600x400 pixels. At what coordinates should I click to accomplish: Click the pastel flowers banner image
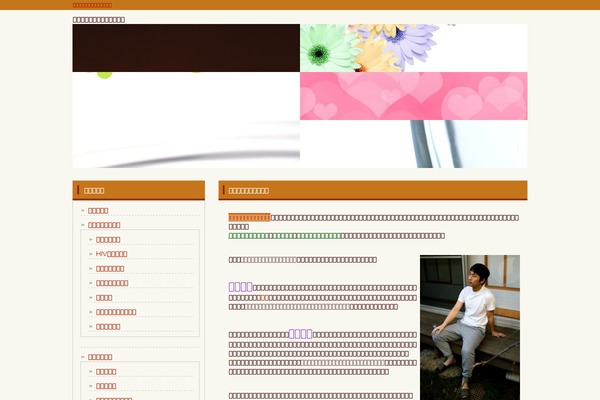pyautogui.click(x=414, y=48)
